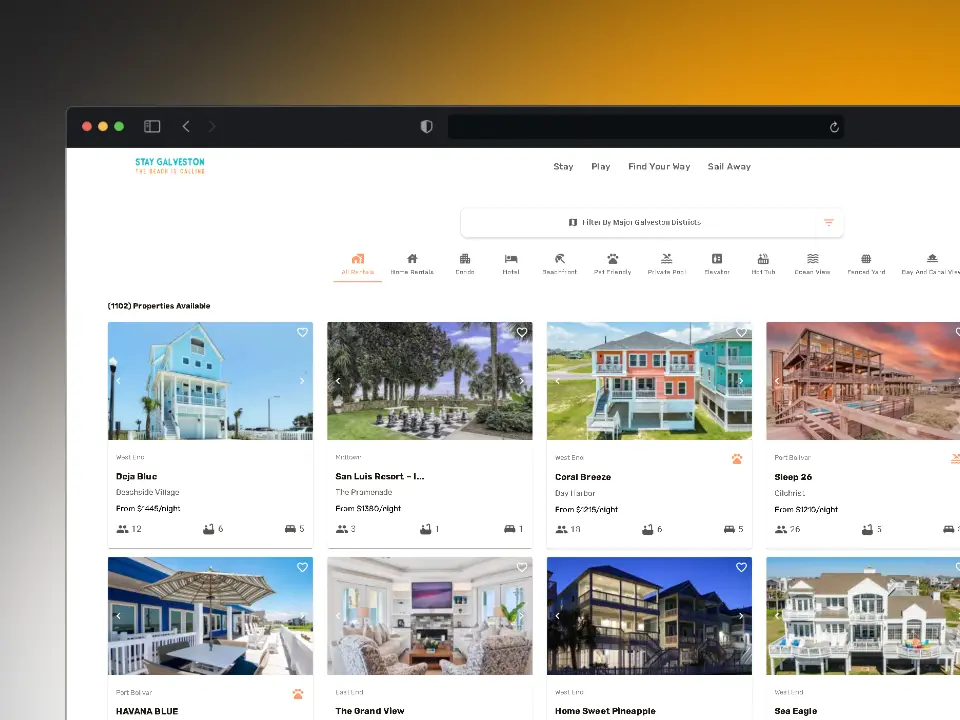Click the guests icon on Sleep 26 card
This screenshot has width=960, height=720.
[x=781, y=529]
